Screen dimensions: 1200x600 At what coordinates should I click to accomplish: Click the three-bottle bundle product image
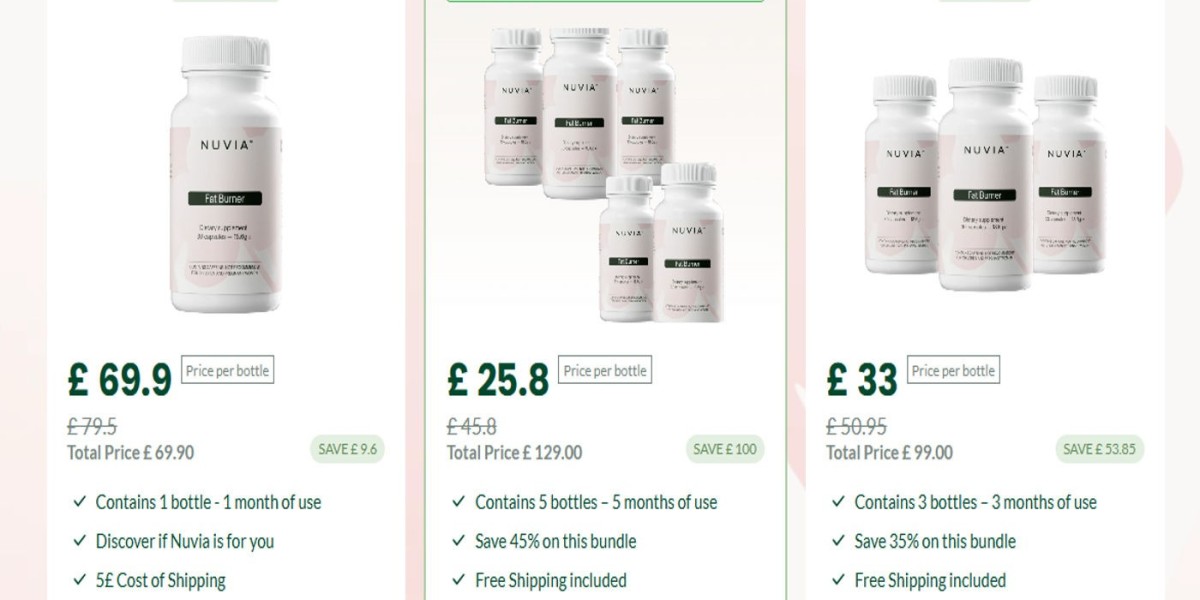986,175
